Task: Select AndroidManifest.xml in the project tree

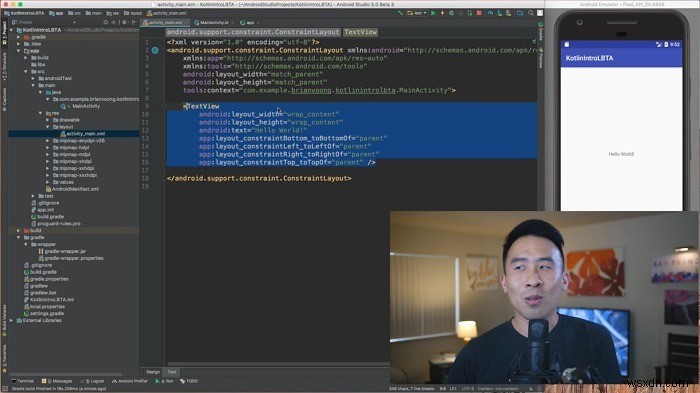Action: click(x=75, y=189)
